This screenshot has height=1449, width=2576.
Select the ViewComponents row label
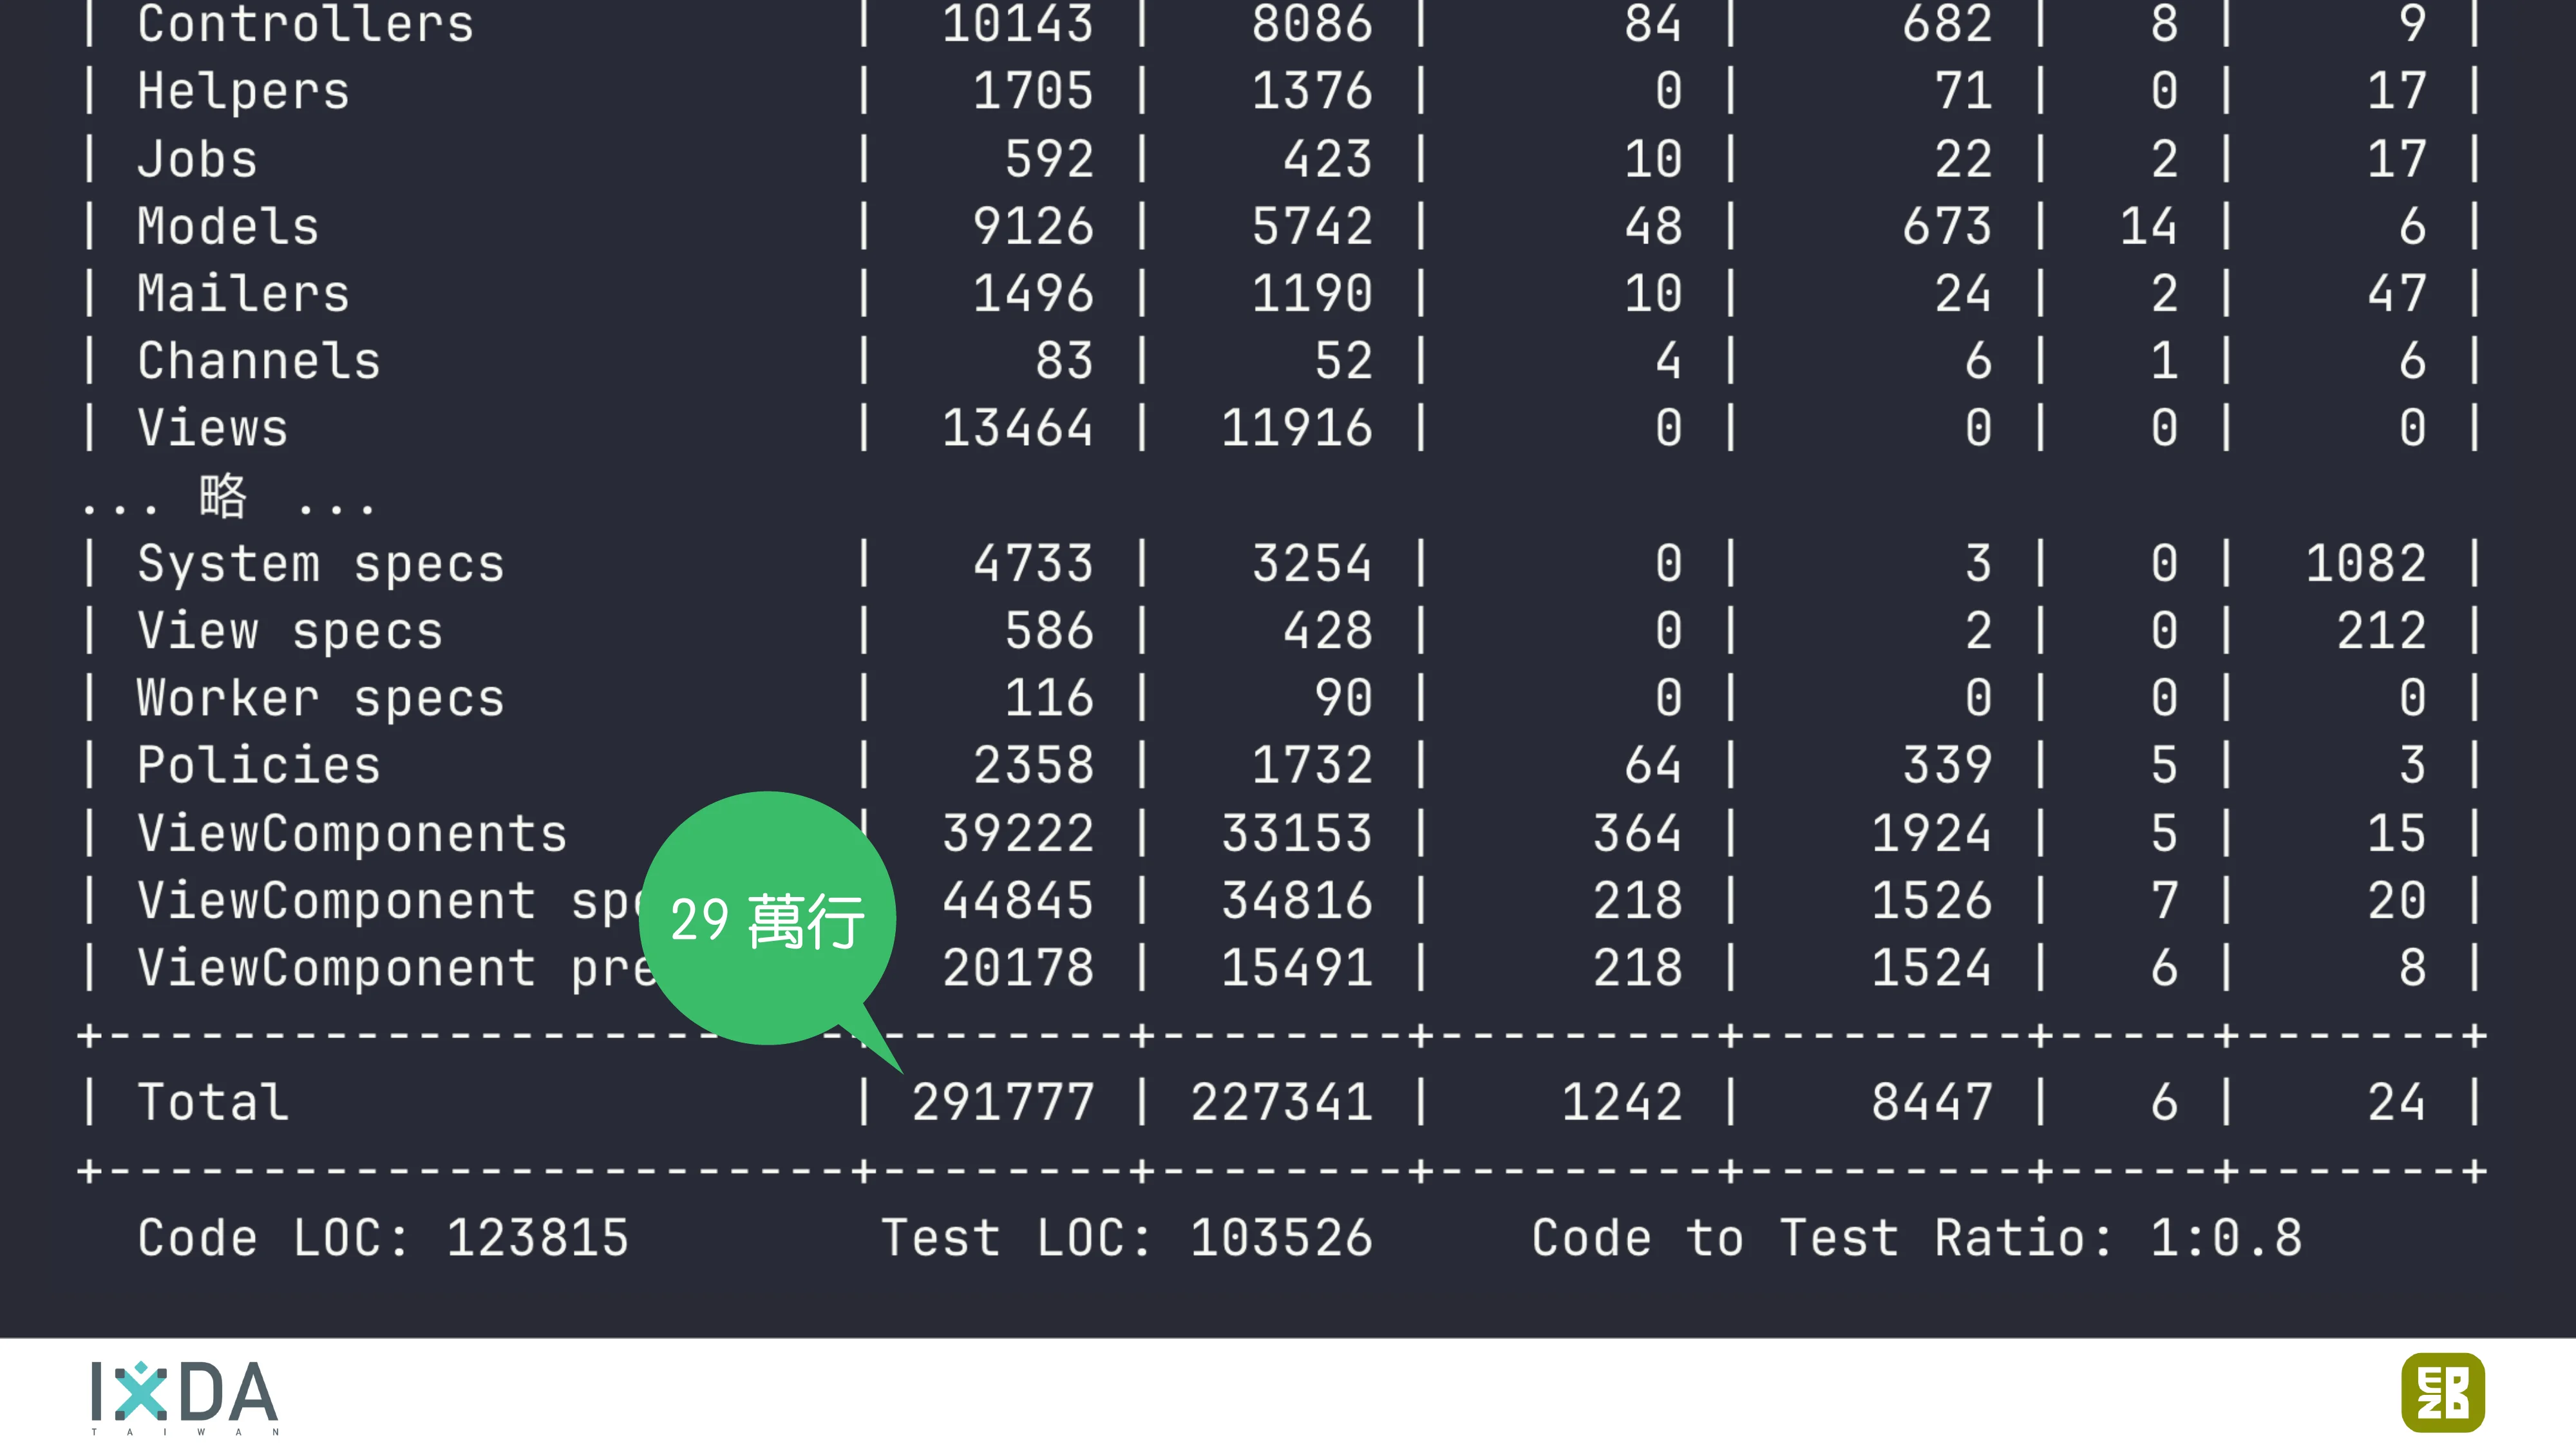[352, 833]
